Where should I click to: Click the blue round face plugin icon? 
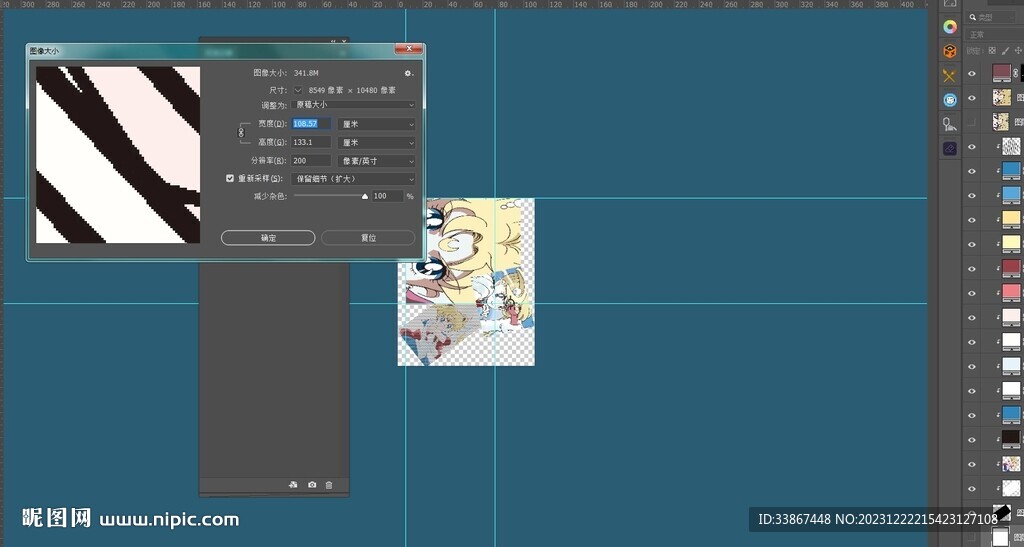pos(950,100)
